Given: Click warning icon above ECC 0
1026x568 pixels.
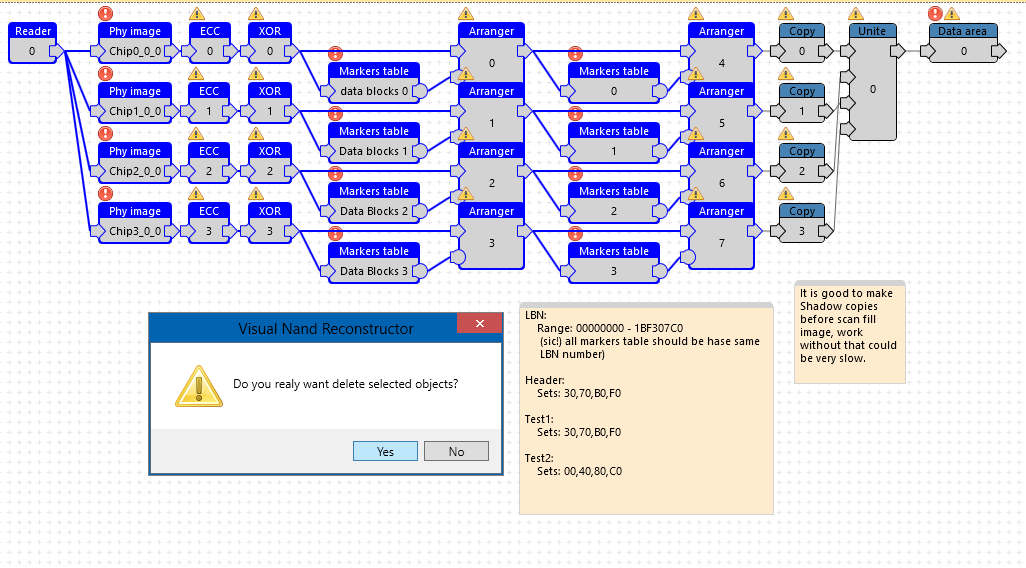Looking at the screenshot, I should point(196,14).
